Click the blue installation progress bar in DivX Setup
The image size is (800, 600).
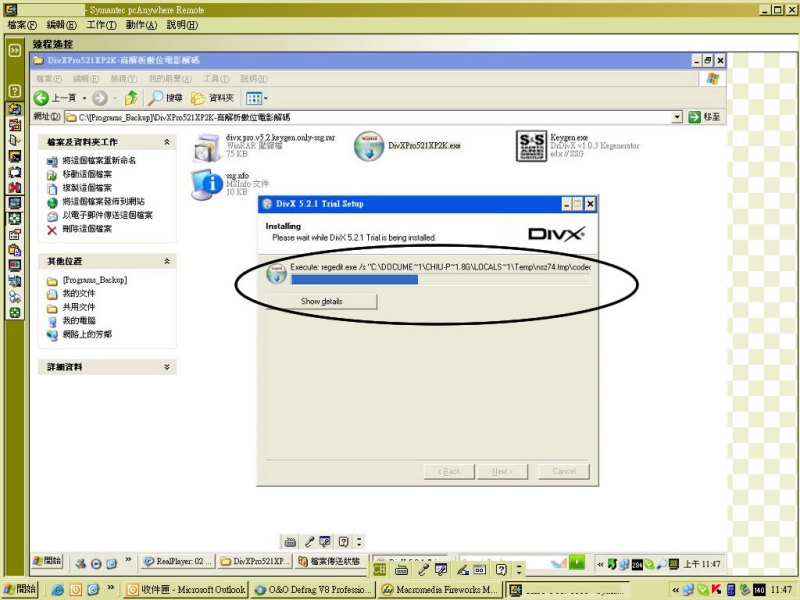click(354, 280)
